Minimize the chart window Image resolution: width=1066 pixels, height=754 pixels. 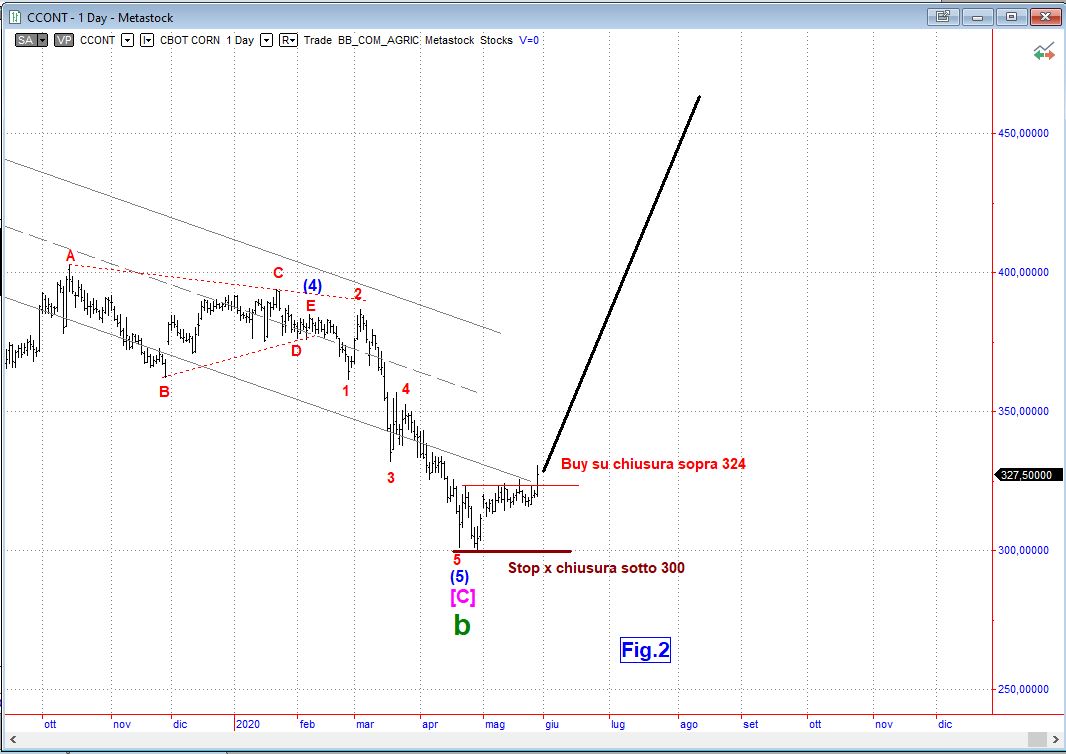click(x=978, y=17)
